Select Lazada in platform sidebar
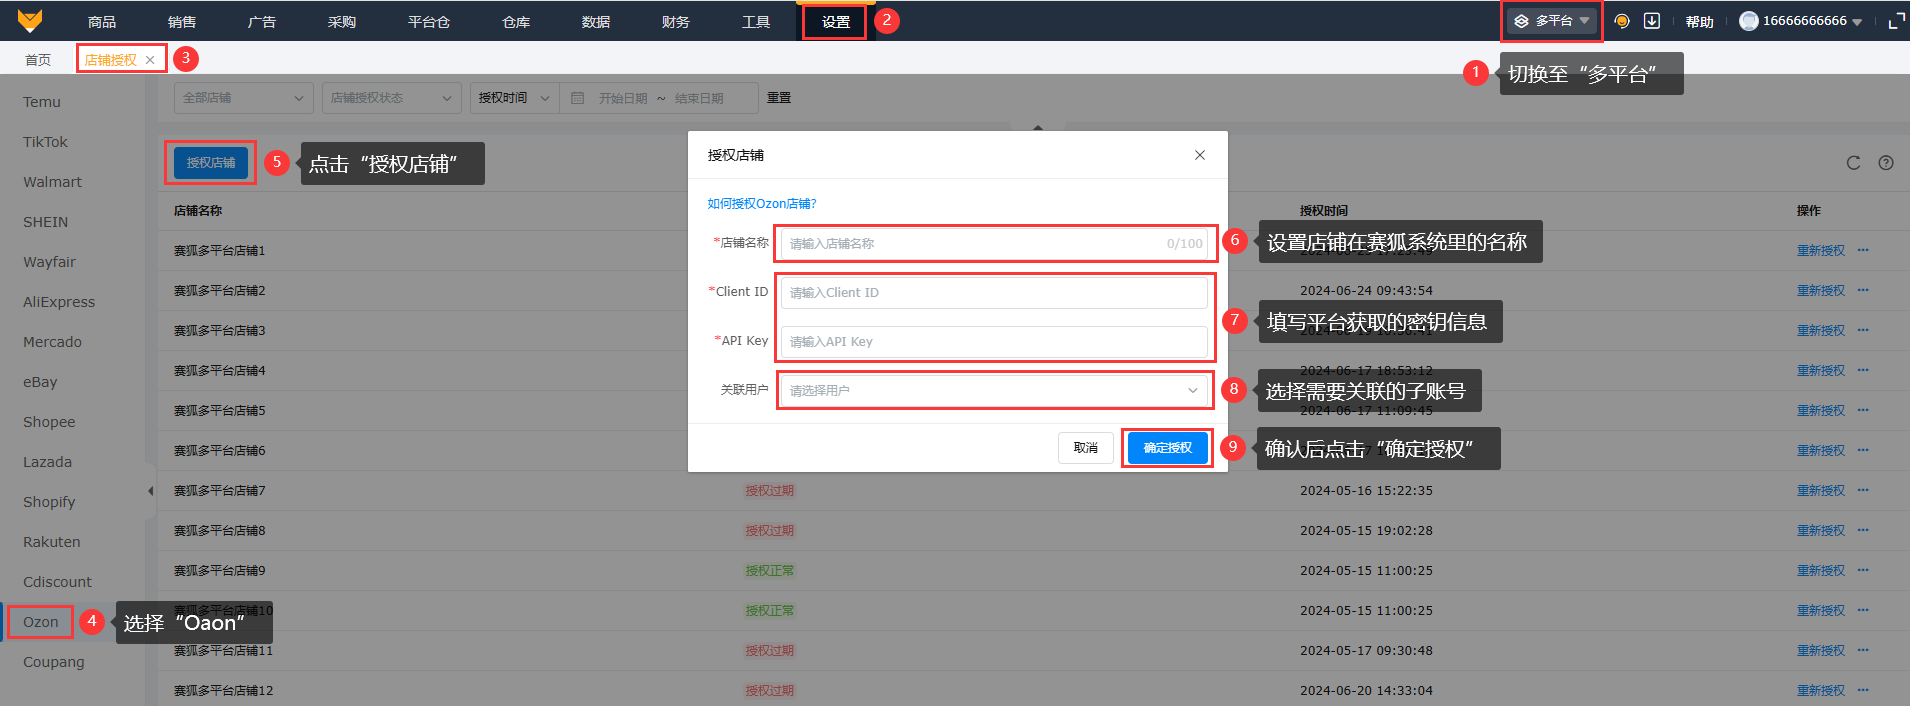 click(47, 462)
